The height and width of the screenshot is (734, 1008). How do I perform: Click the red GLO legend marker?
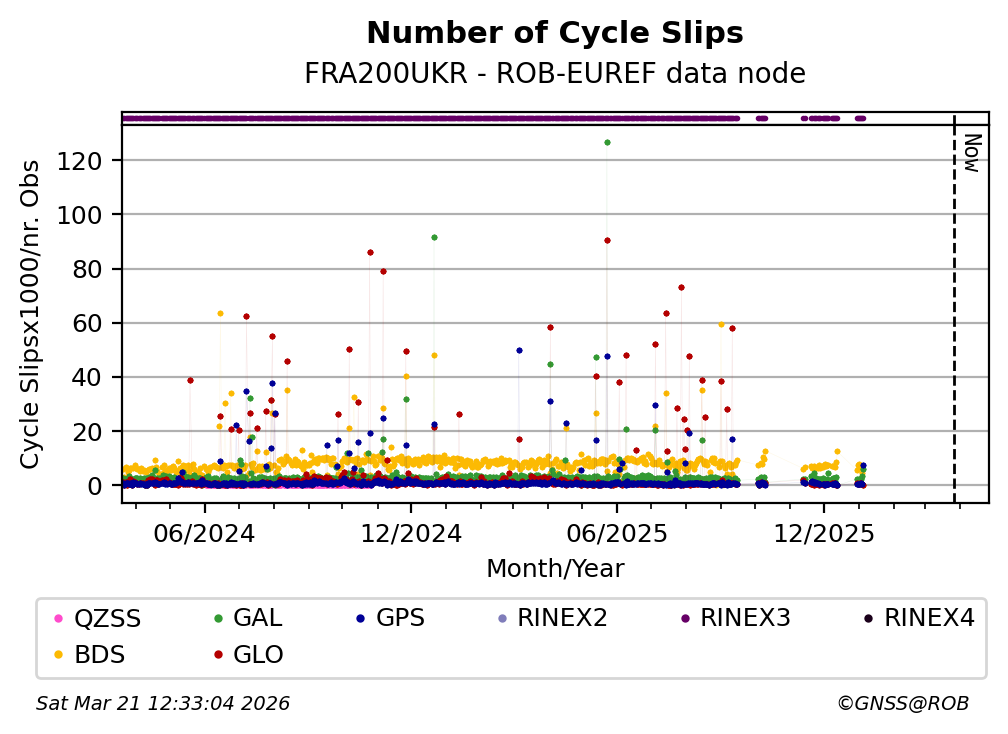[217, 655]
